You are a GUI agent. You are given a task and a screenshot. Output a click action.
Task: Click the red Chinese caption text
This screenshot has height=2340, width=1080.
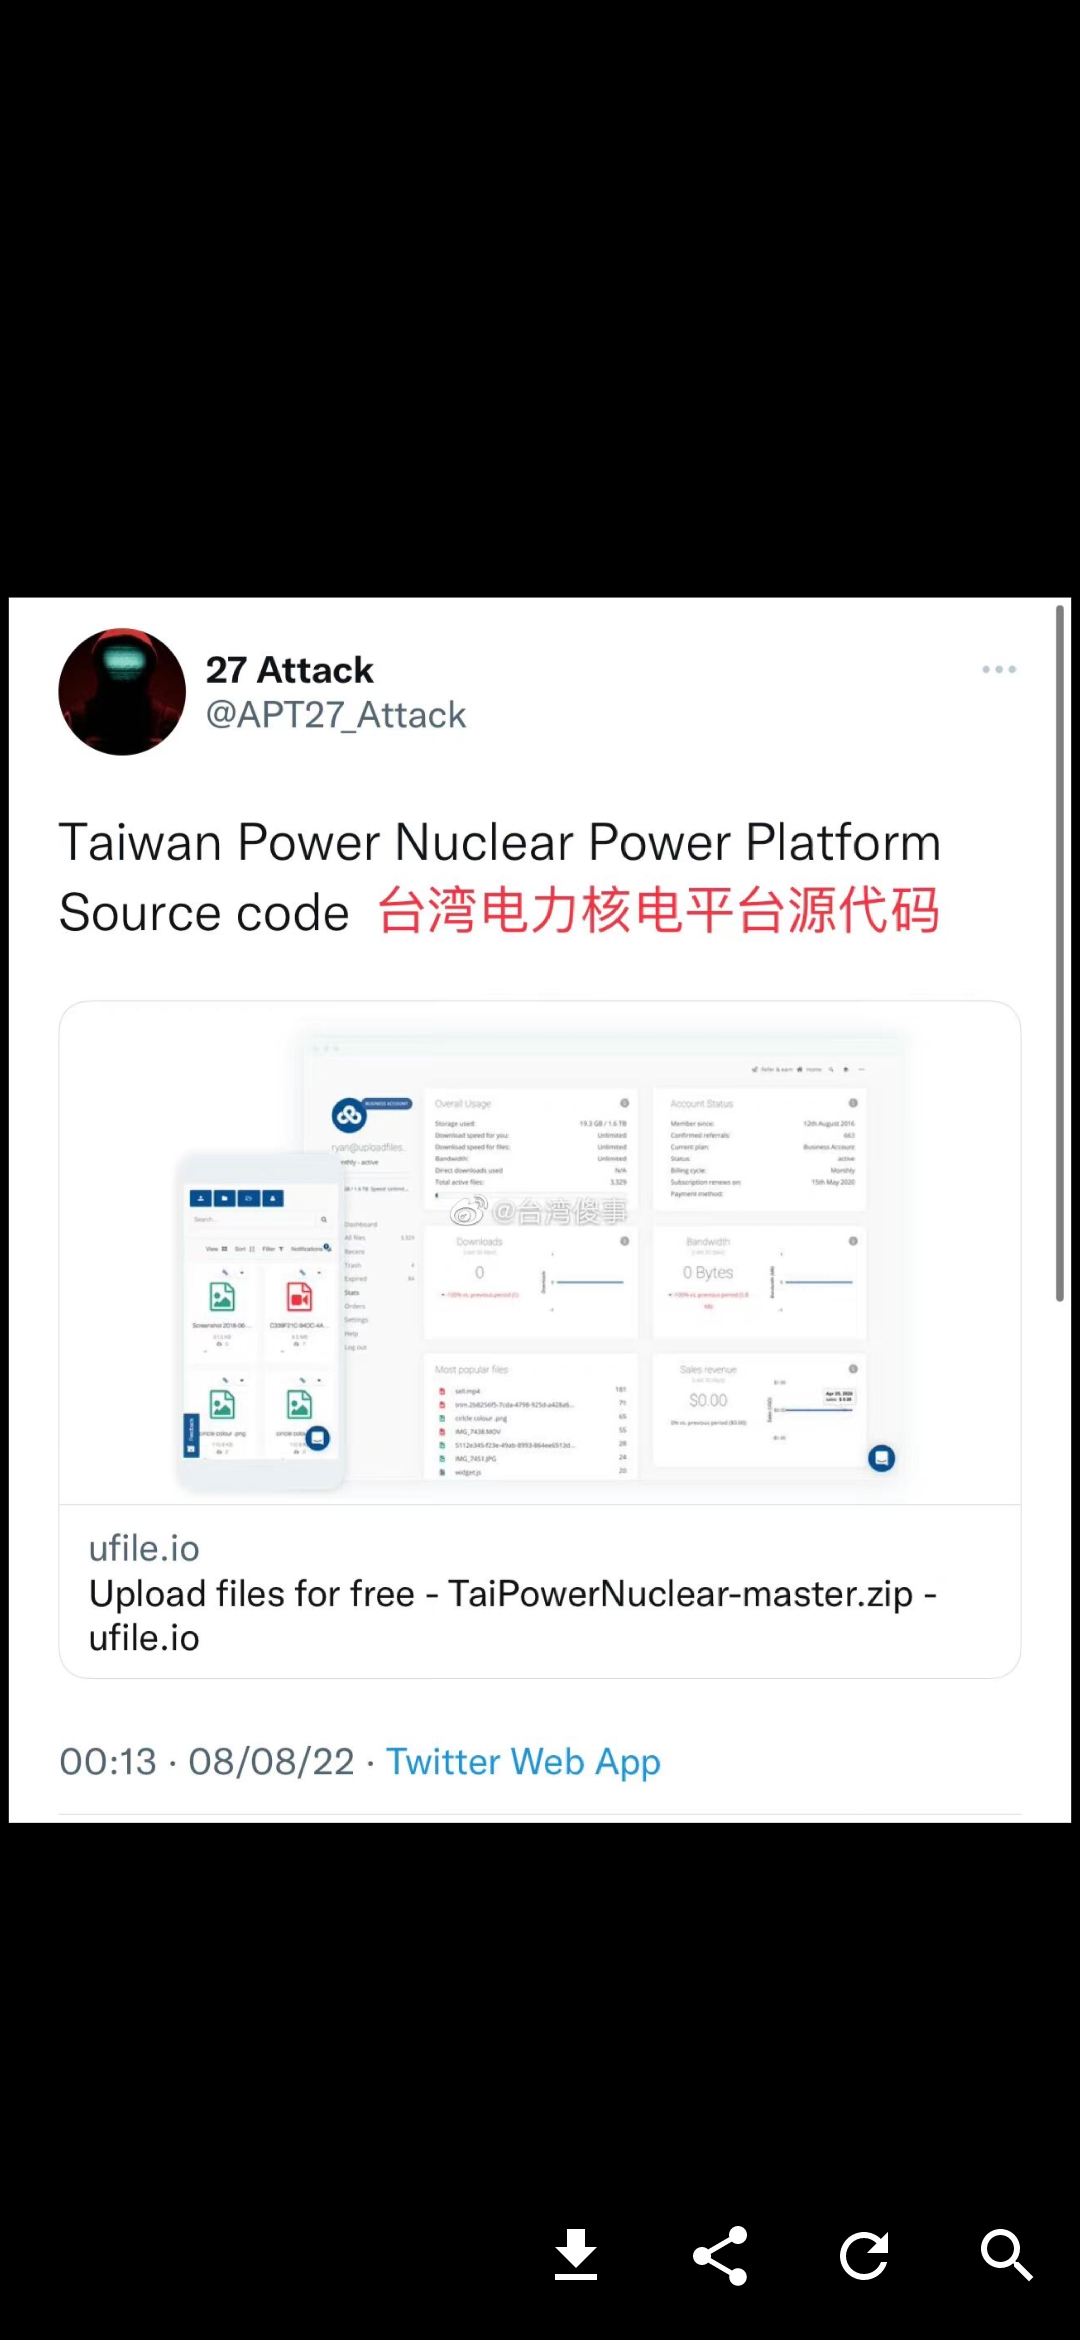pyautogui.click(x=659, y=911)
